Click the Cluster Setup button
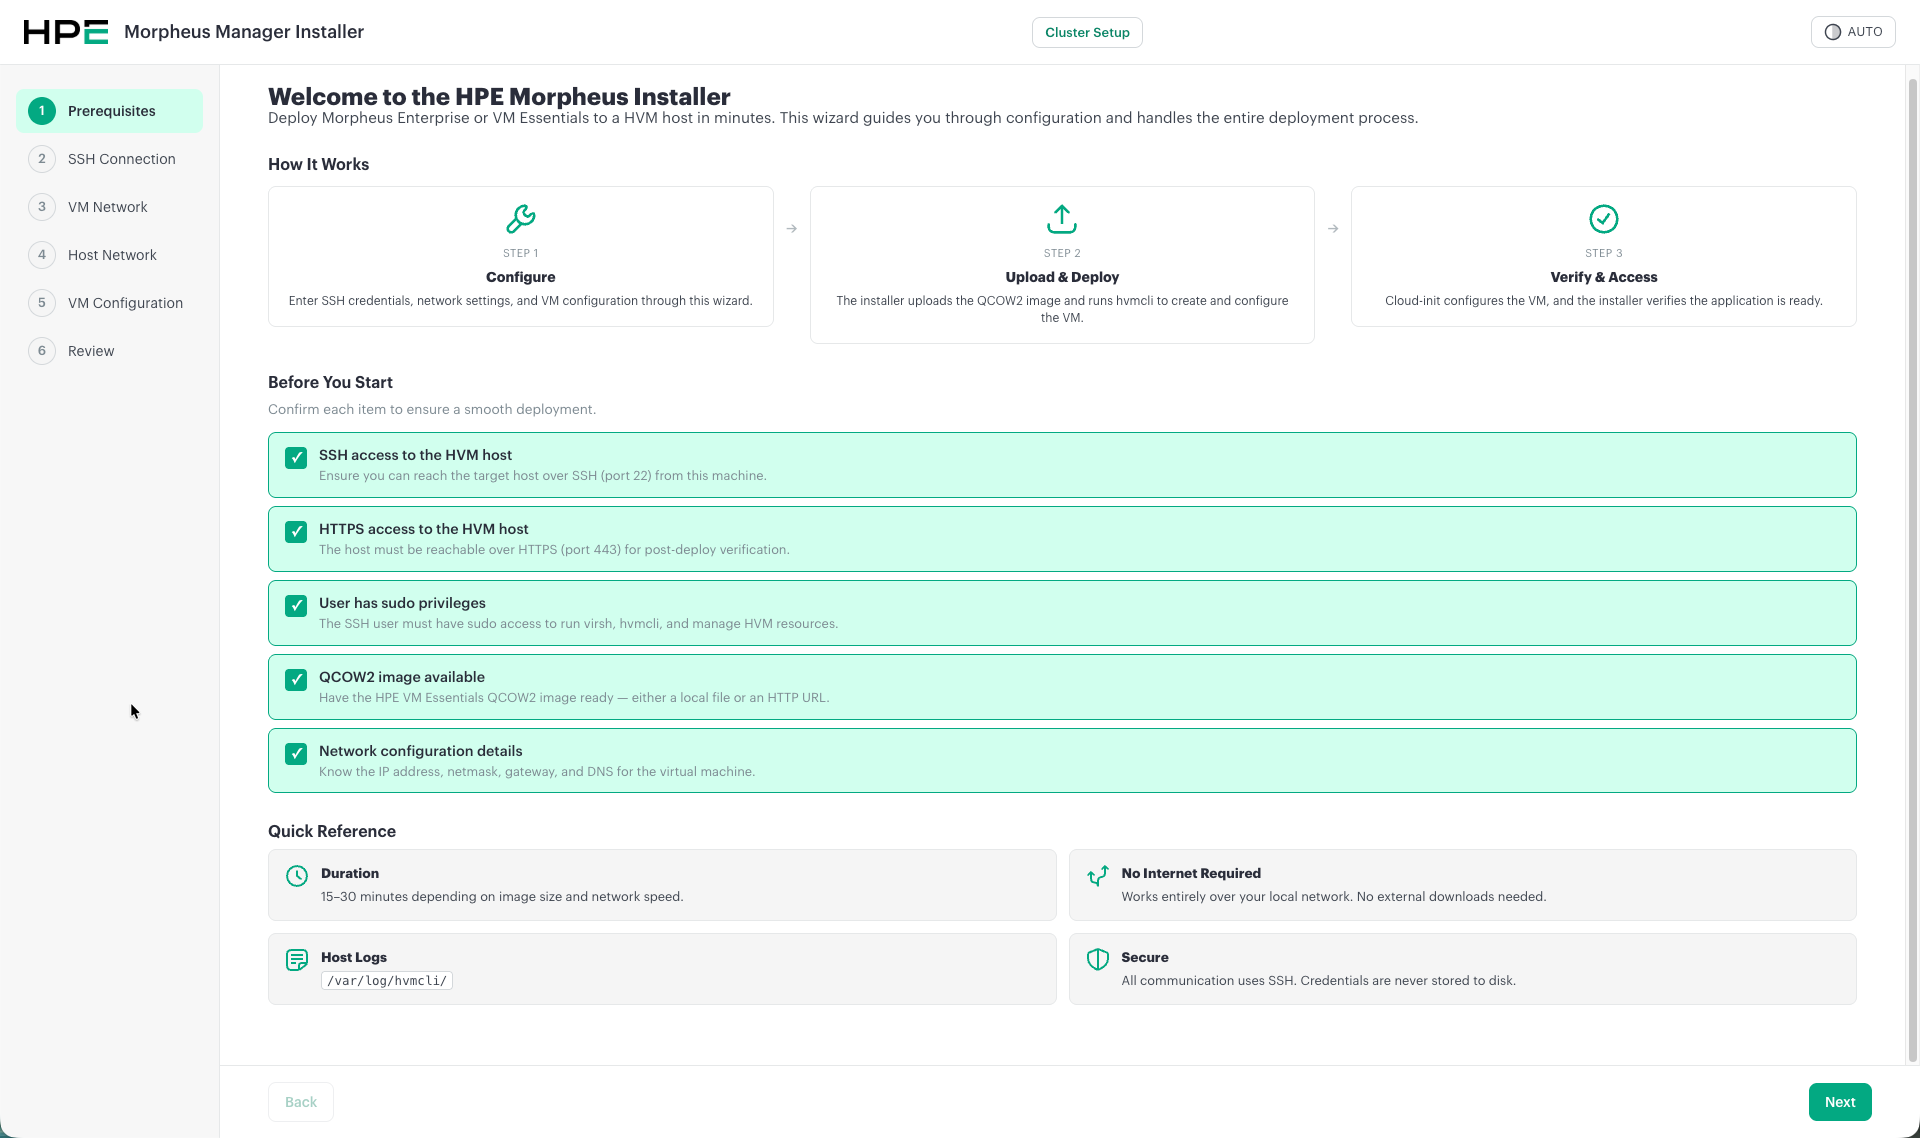Screen dimensions: 1920x1138 tap(1087, 32)
